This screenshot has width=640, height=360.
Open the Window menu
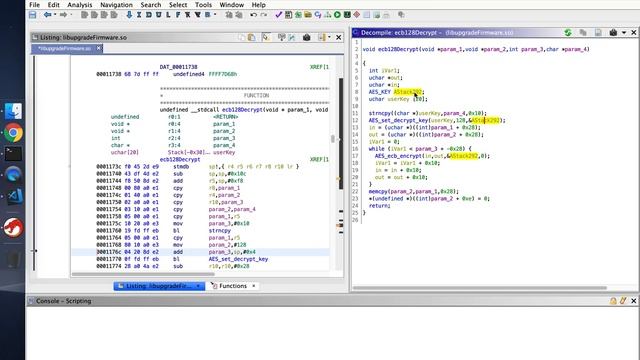pyautogui.click(x=231, y=5)
